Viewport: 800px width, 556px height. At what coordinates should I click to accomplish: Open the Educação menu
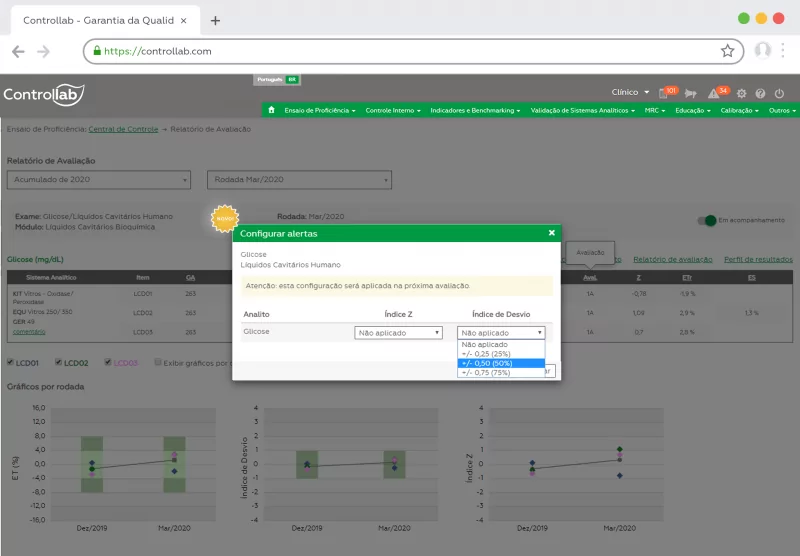point(693,110)
